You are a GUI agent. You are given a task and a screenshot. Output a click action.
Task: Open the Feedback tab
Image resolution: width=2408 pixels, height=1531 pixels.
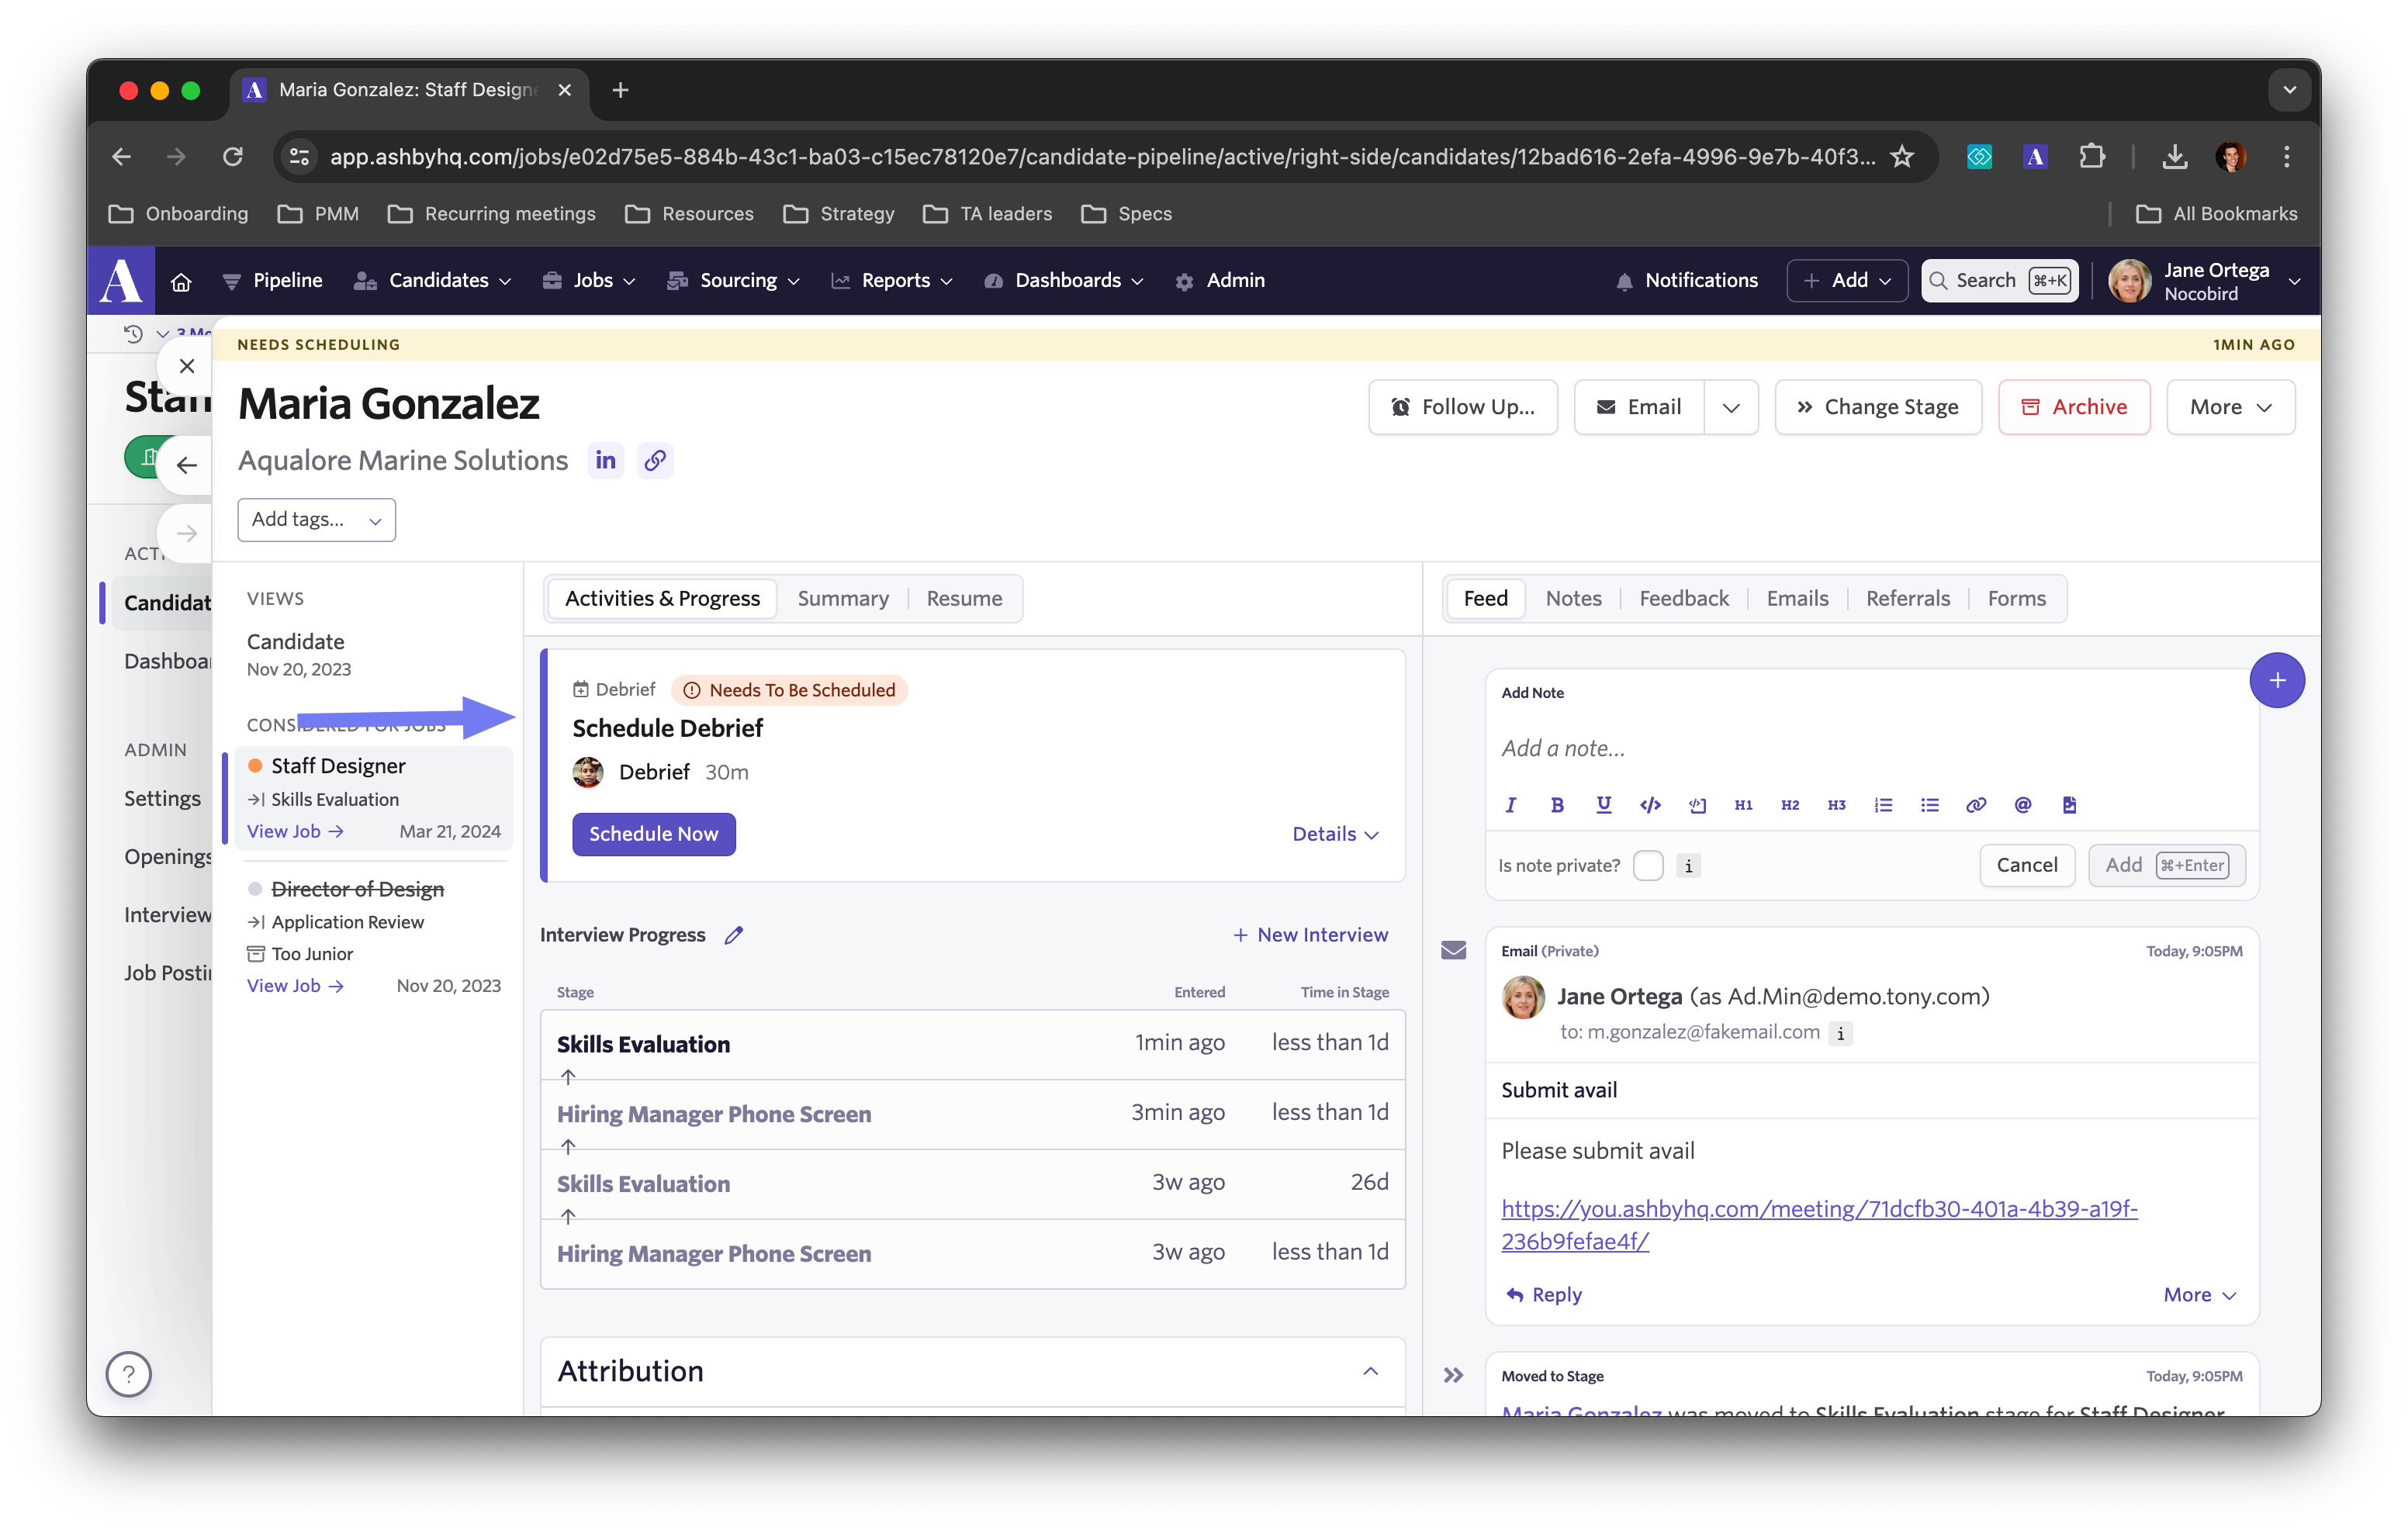pos(1683,598)
